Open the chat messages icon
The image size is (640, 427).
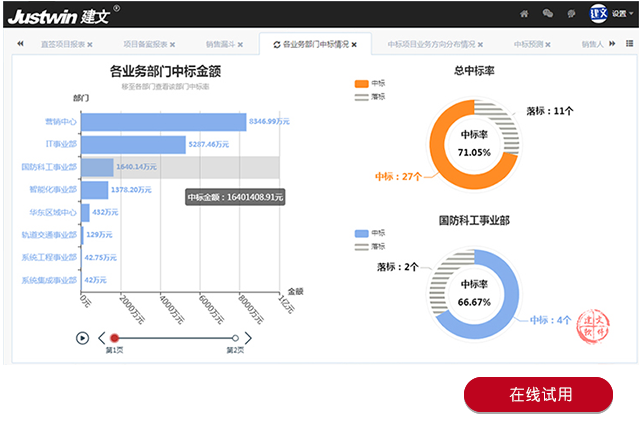(548, 14)
